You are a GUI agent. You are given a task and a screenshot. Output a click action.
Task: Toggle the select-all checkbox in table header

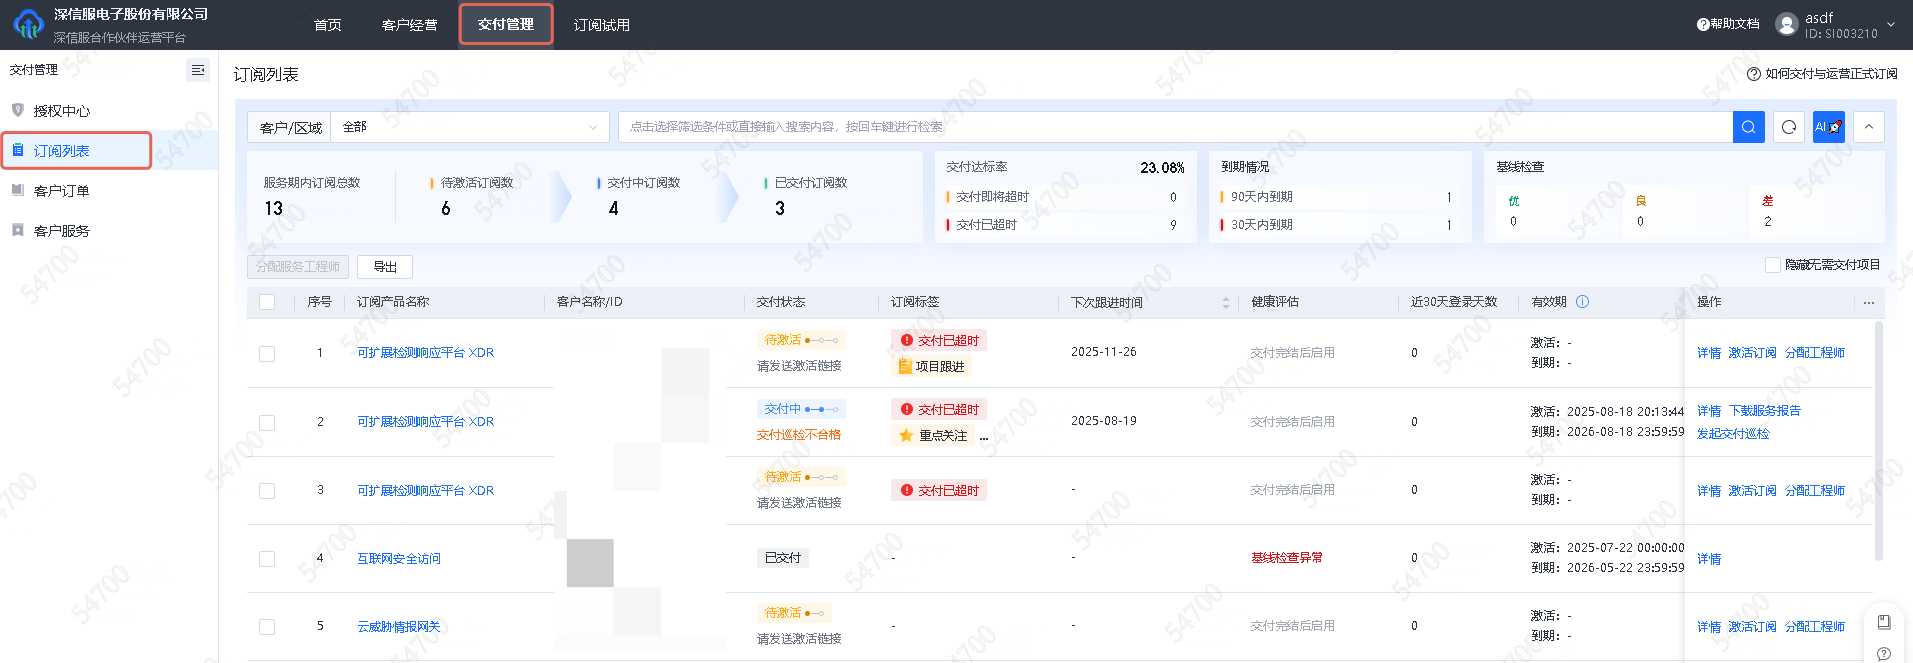[267, 302]
